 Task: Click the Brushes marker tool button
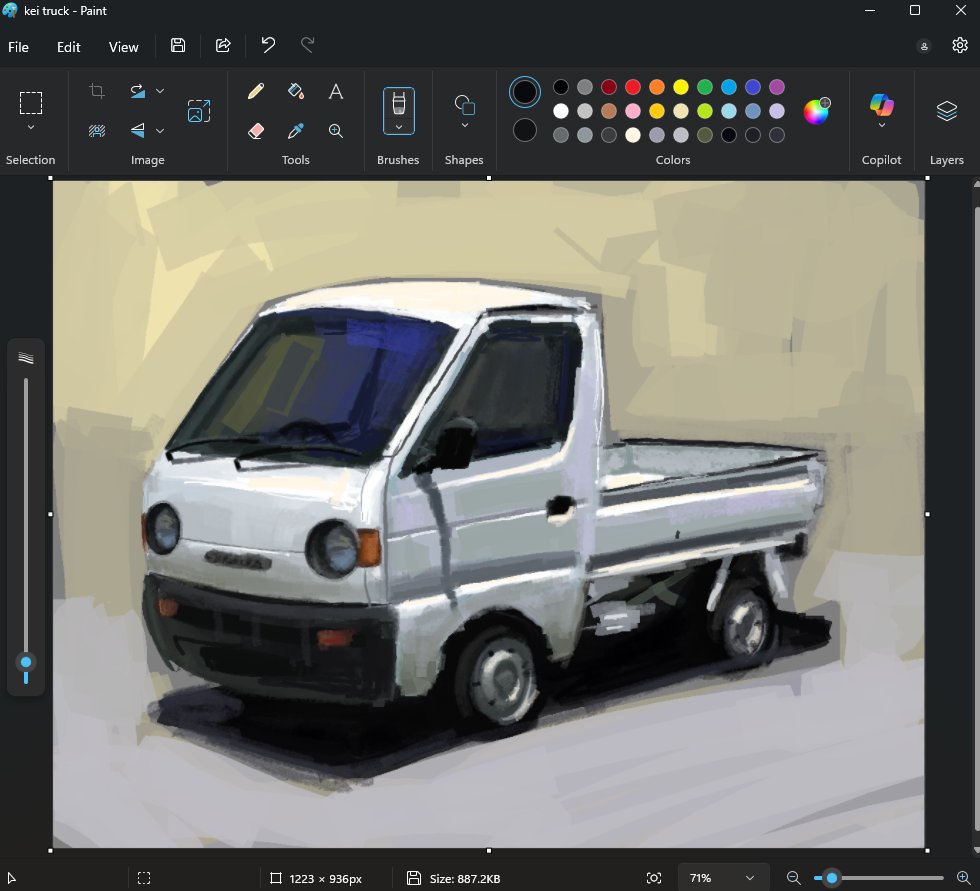point(399,103)
